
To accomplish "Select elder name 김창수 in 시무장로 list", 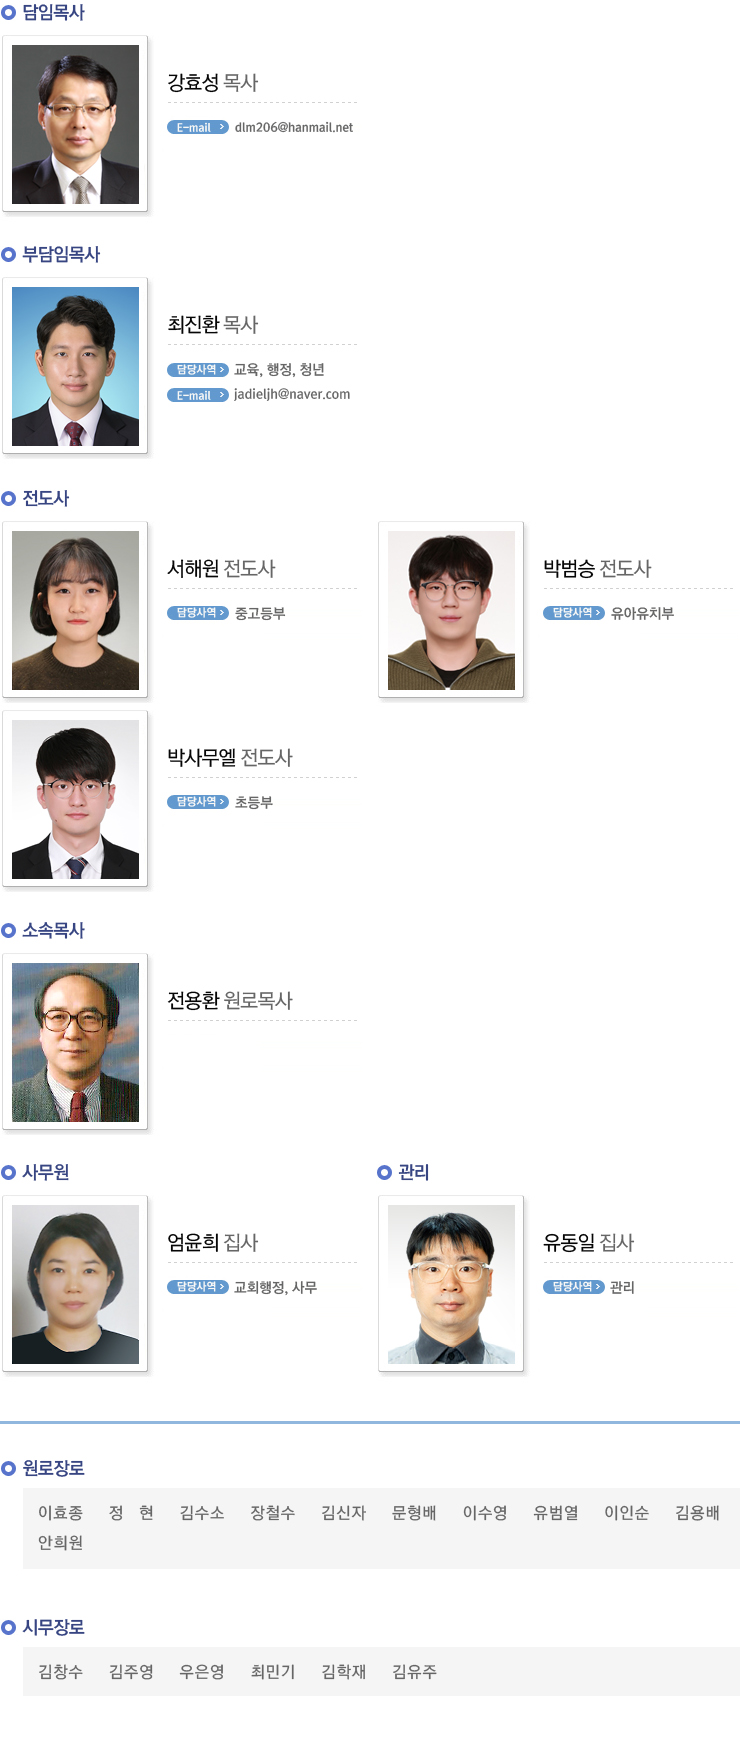I will [x=60, y=1672].
